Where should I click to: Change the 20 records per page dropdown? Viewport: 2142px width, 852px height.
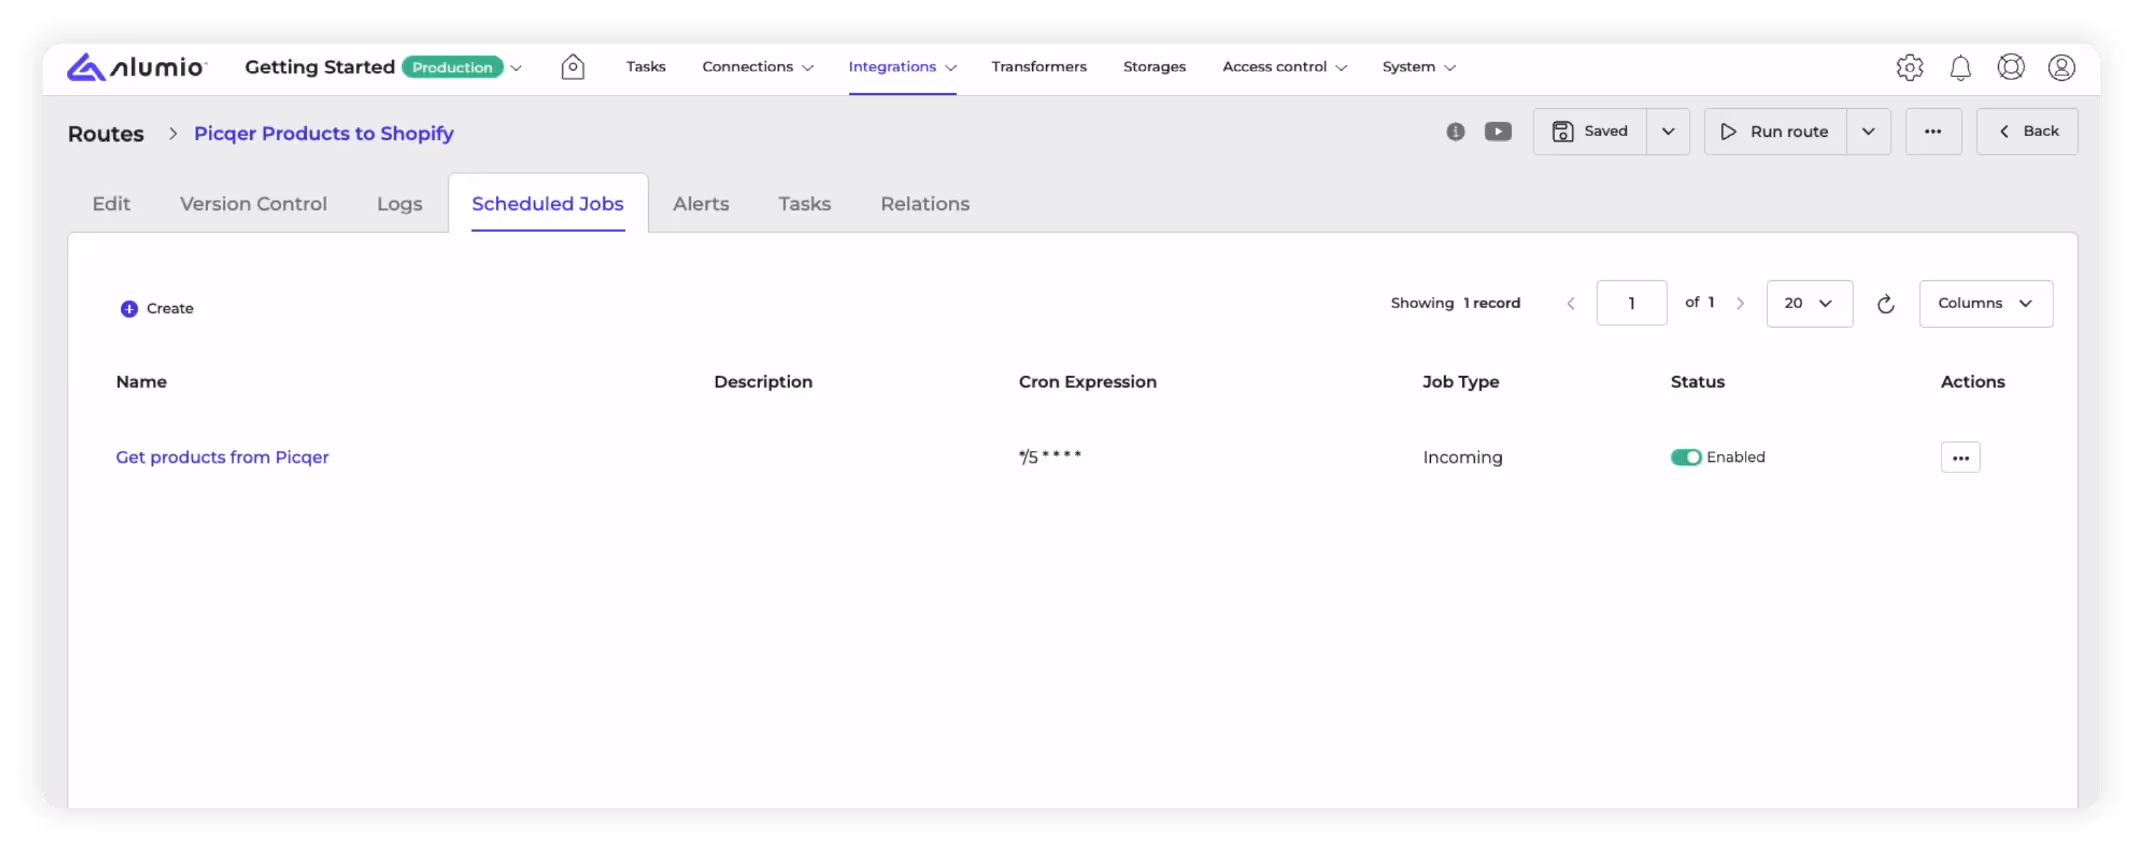1809,303
